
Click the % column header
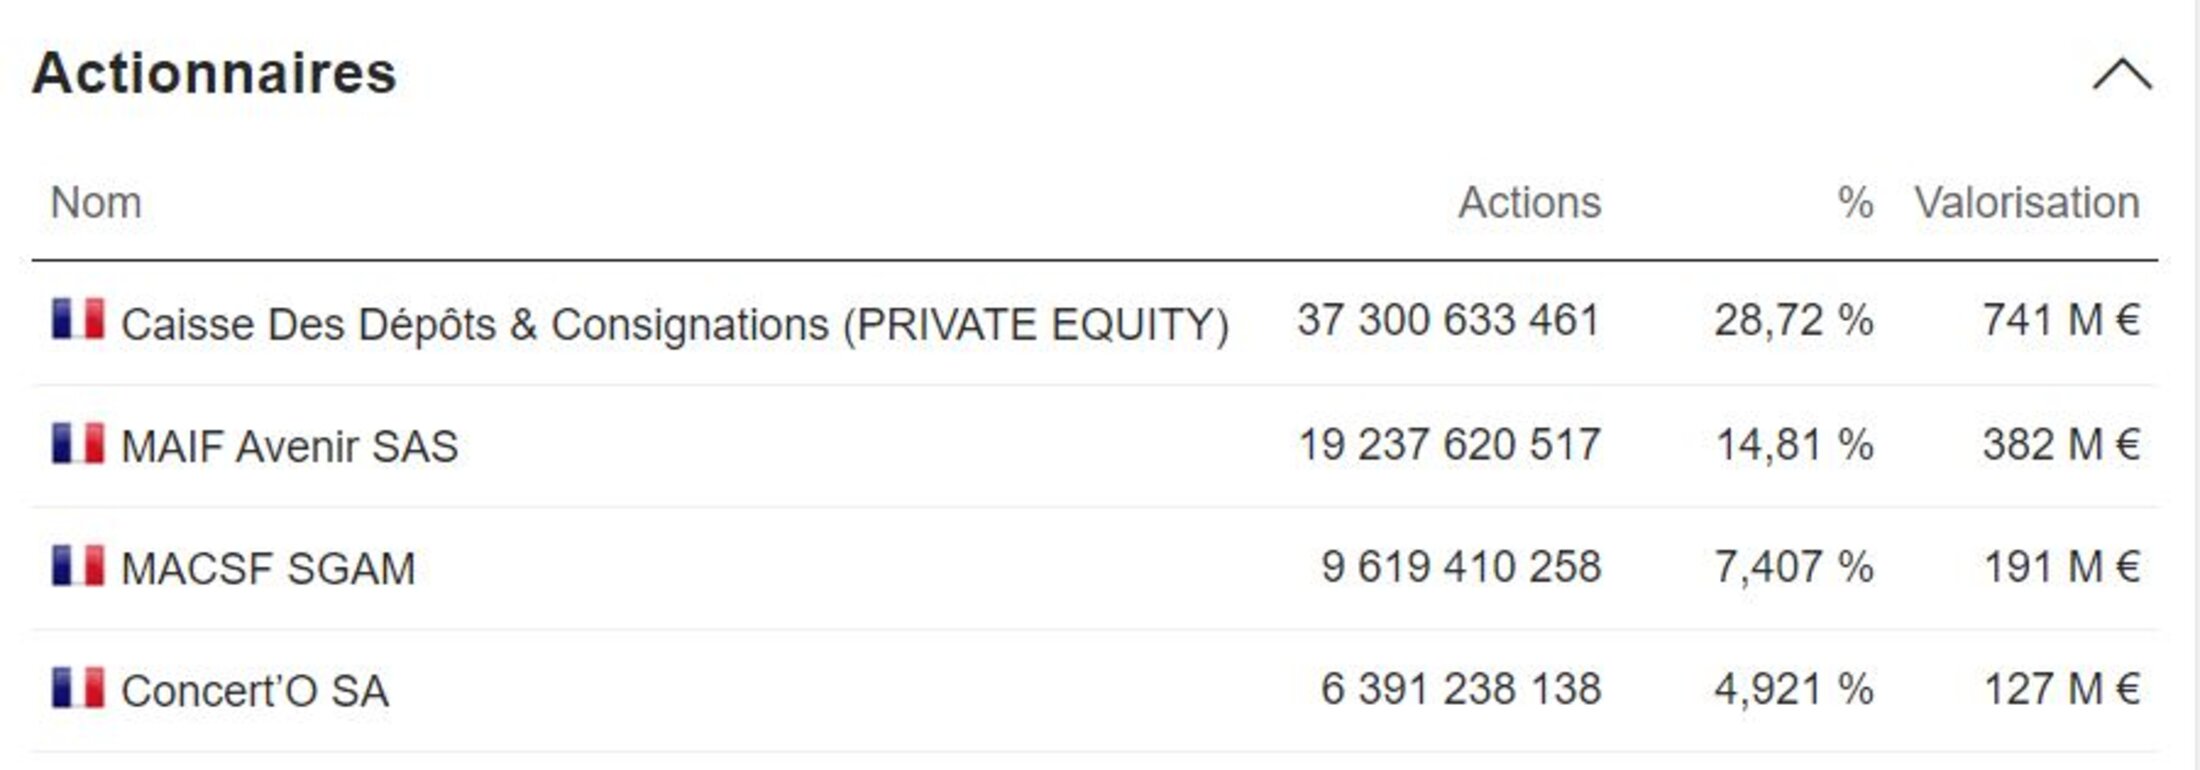(x=1855, y=203)
